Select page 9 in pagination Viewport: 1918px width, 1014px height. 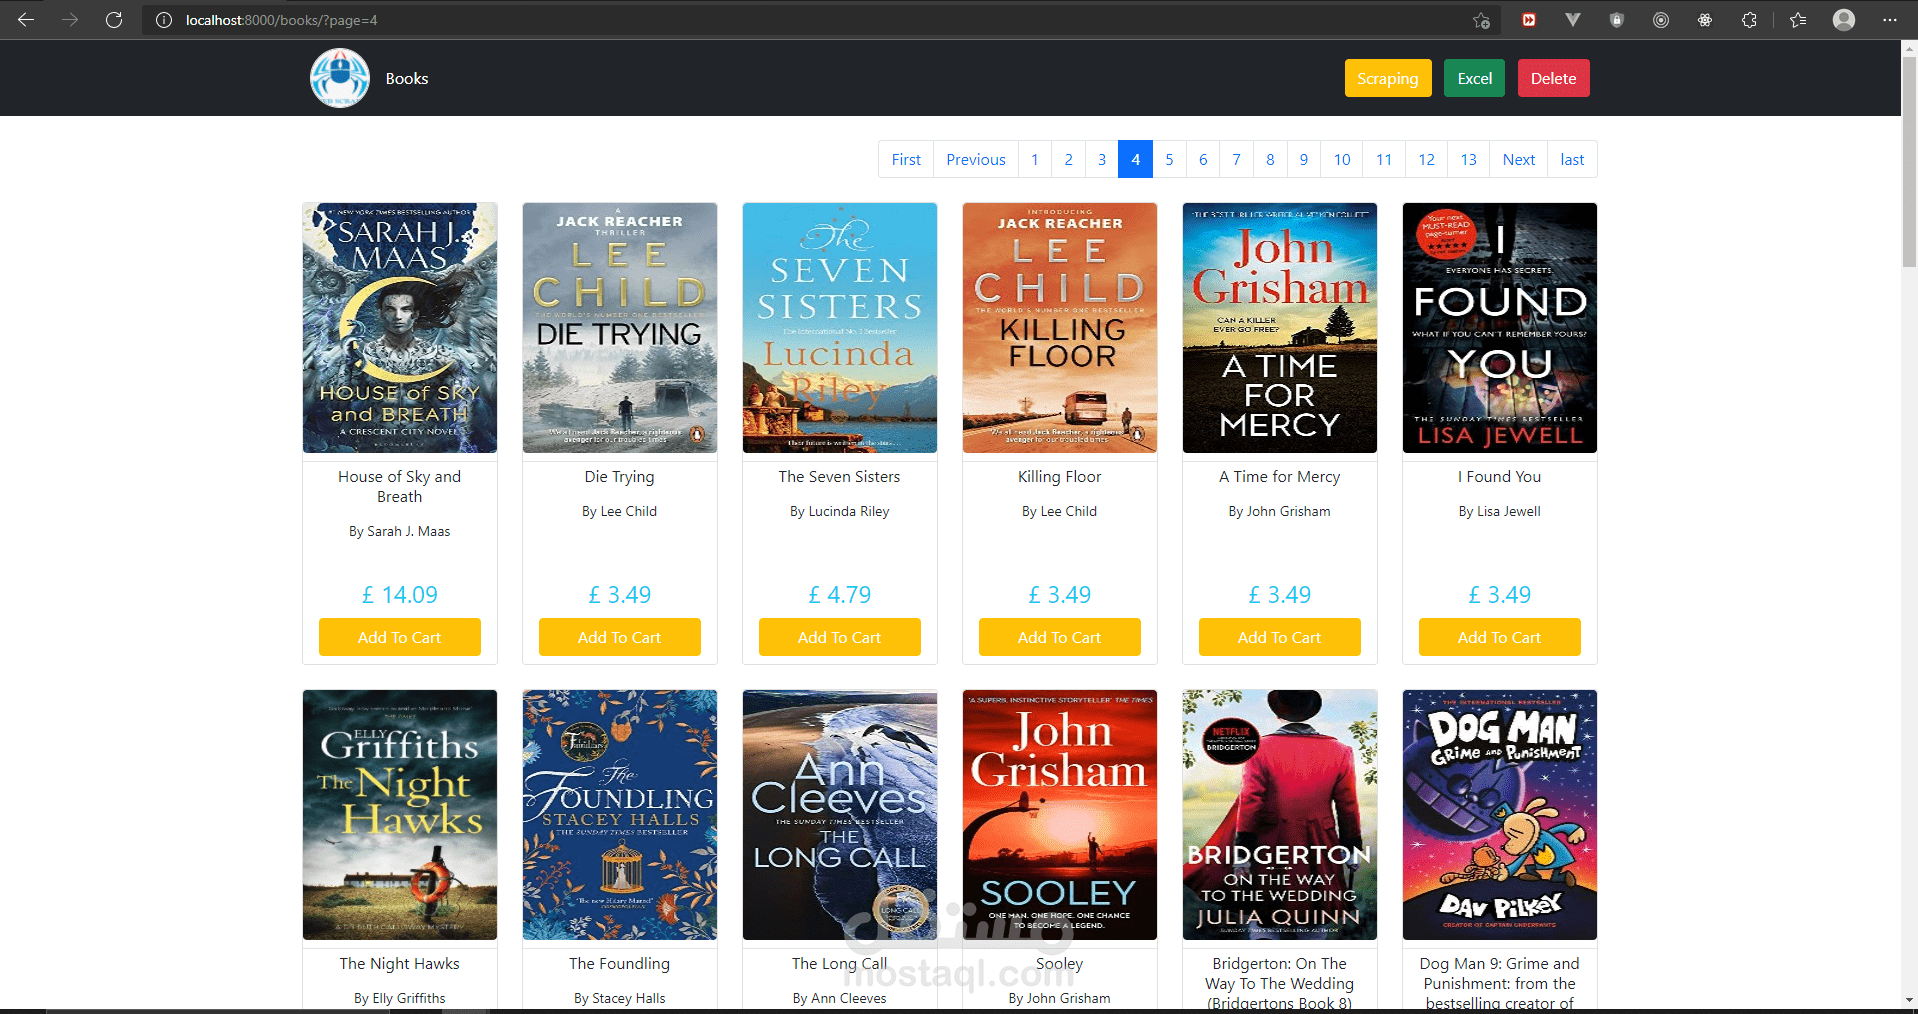pos(1304,159)
